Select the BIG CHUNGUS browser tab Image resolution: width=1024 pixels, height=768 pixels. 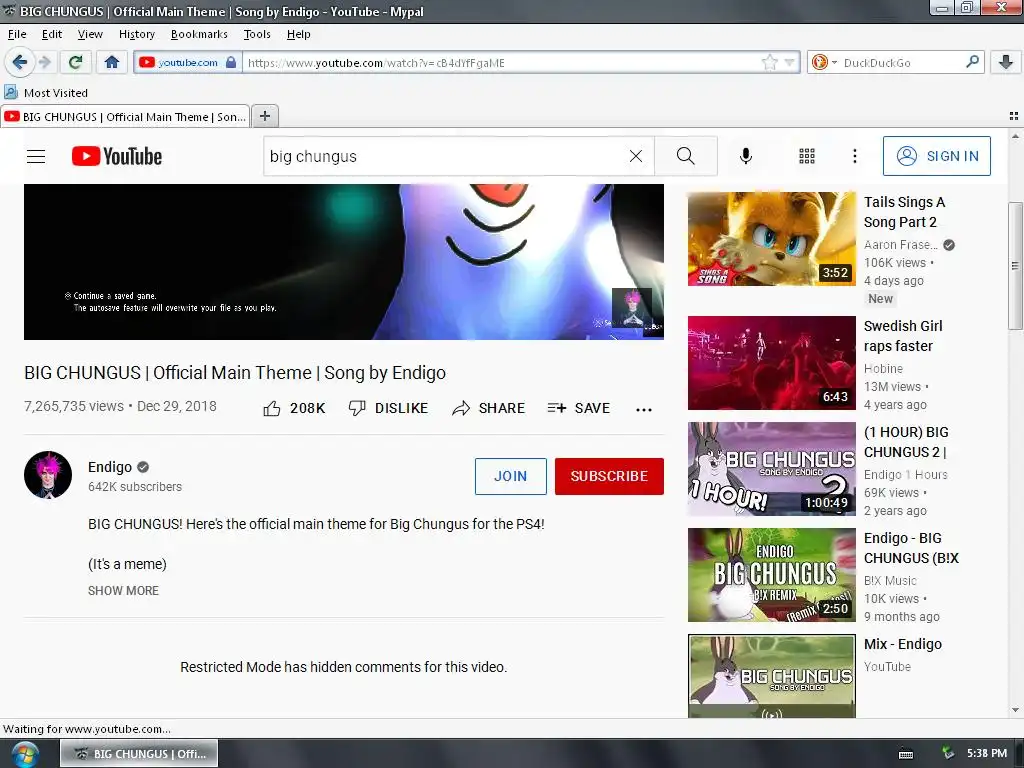pos(125,116)
